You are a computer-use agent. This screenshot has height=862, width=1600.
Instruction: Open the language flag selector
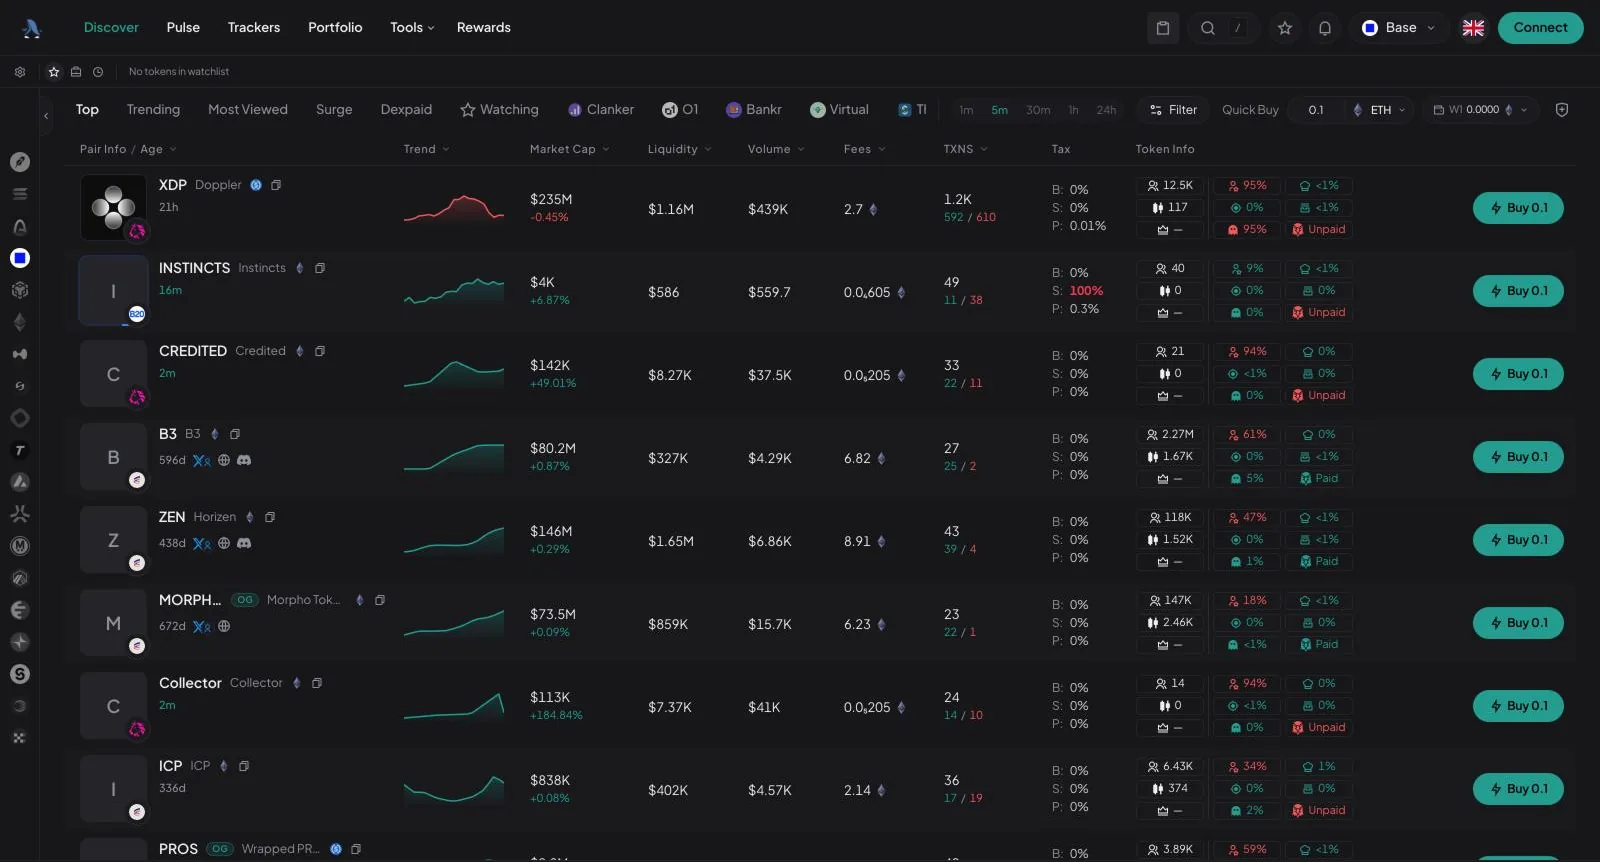click(x=1473, y=28)
